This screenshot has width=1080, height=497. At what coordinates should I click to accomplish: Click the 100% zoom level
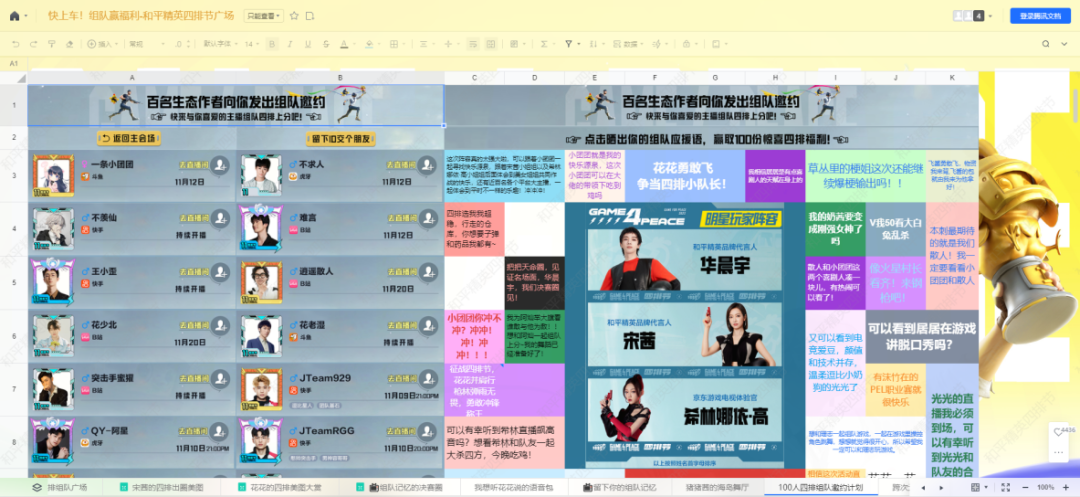coord(1046,487)
